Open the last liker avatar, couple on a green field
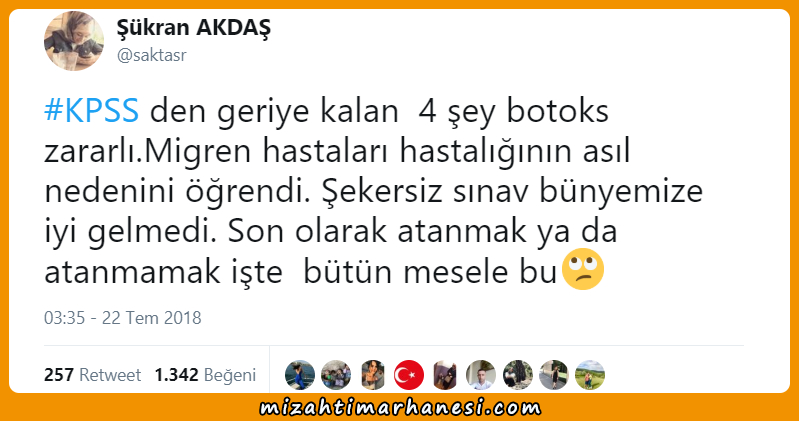Viewport: 799px width, 421px height. pyautogui.click(x=590, y=375)
